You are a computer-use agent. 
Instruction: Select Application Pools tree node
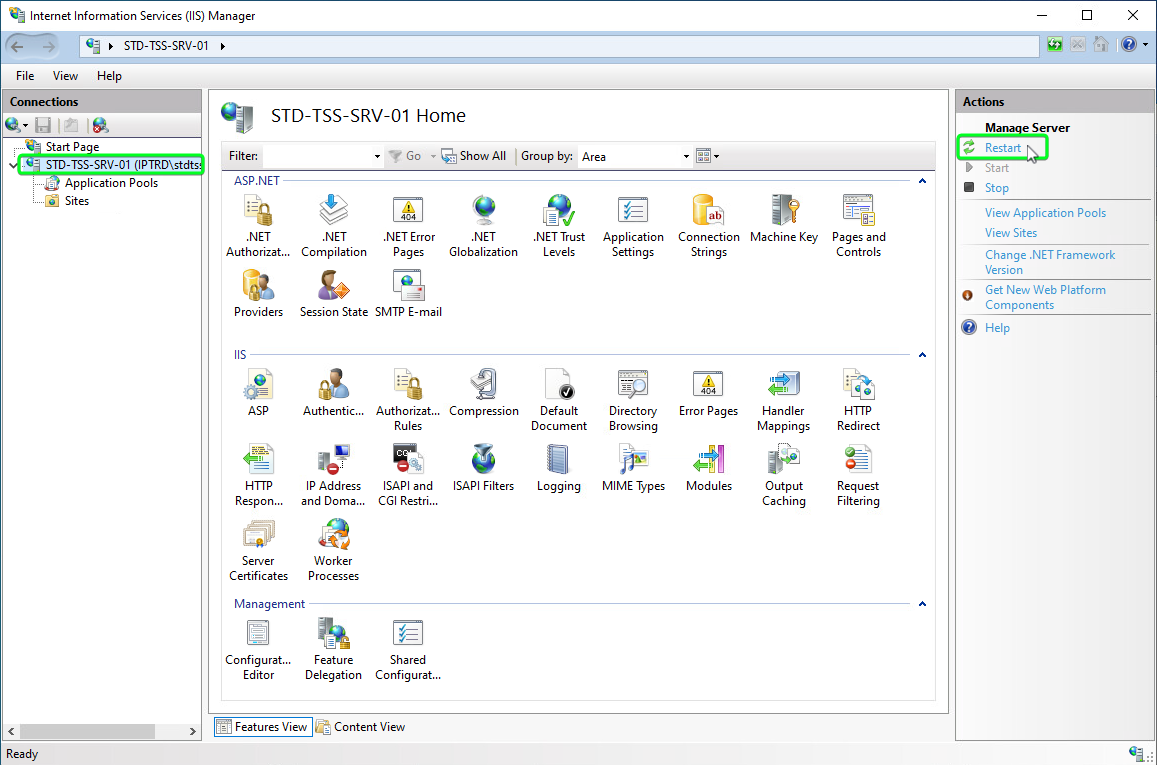[x=111, y=183]
